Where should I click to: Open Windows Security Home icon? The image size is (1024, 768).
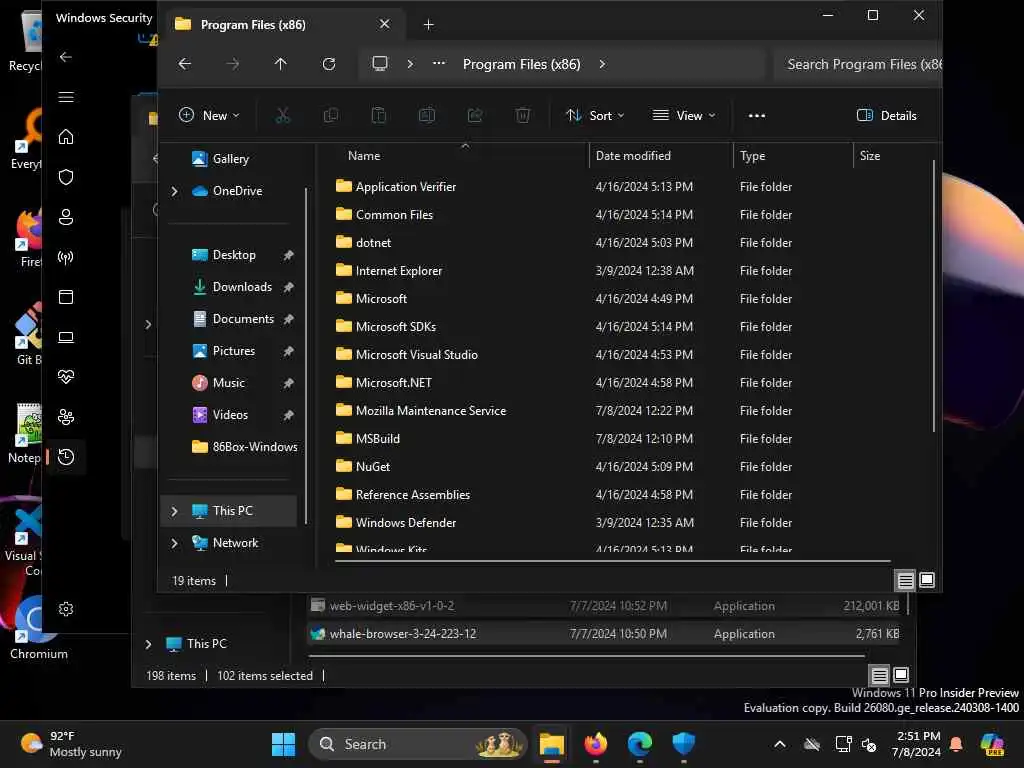pos(66,136)
